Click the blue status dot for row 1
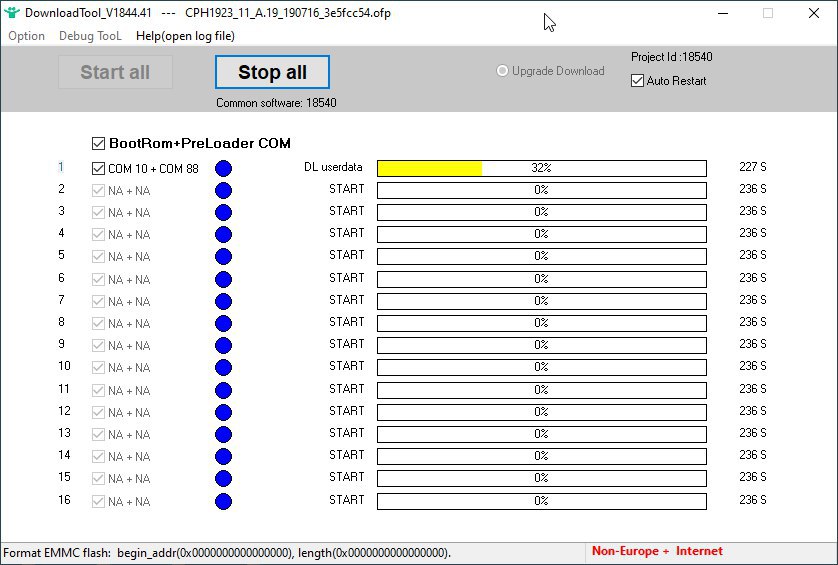 [223, 168]
